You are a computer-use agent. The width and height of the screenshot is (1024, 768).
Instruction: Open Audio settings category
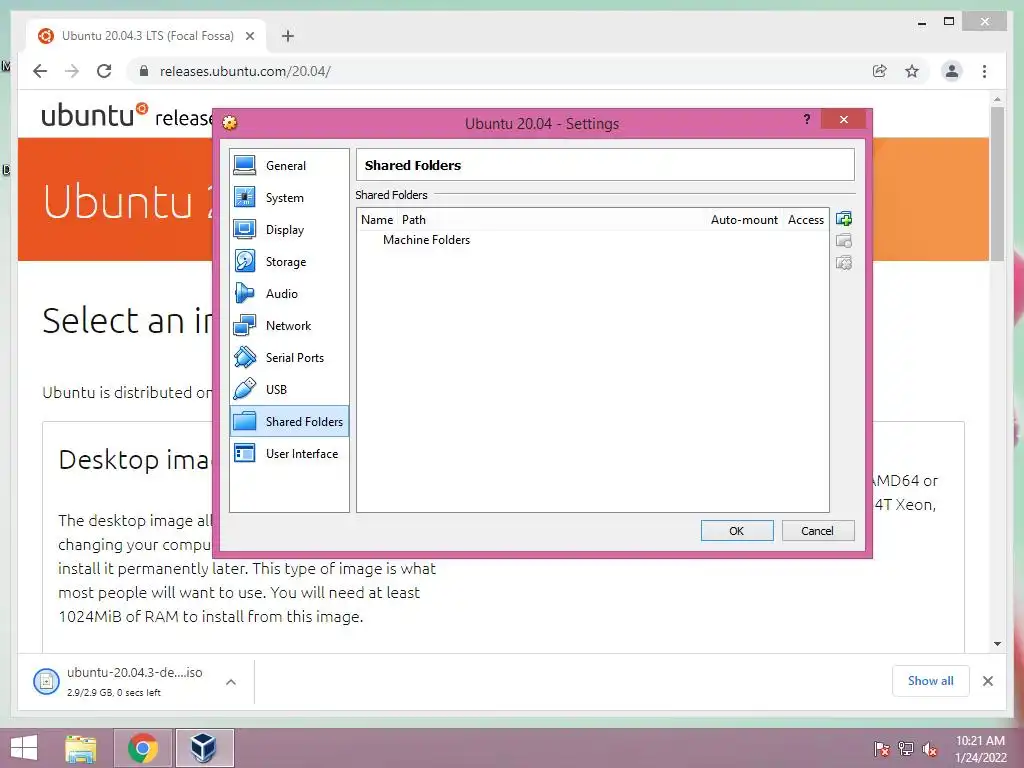point(289,294)
